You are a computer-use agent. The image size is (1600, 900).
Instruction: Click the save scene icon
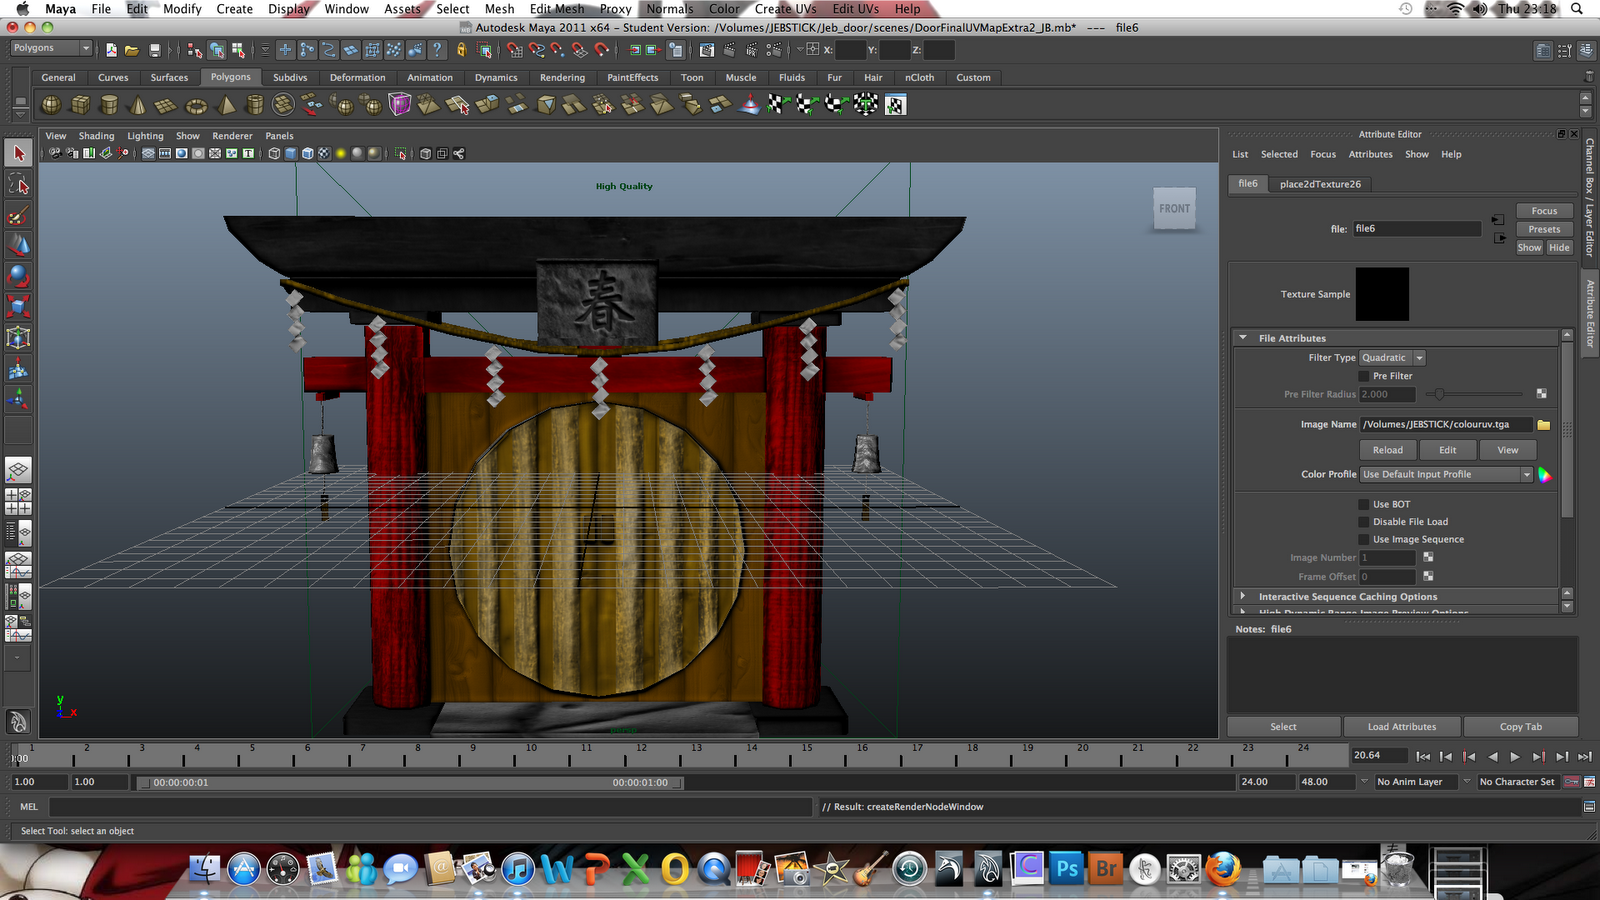pyautogui.click(x=154, y=49)
